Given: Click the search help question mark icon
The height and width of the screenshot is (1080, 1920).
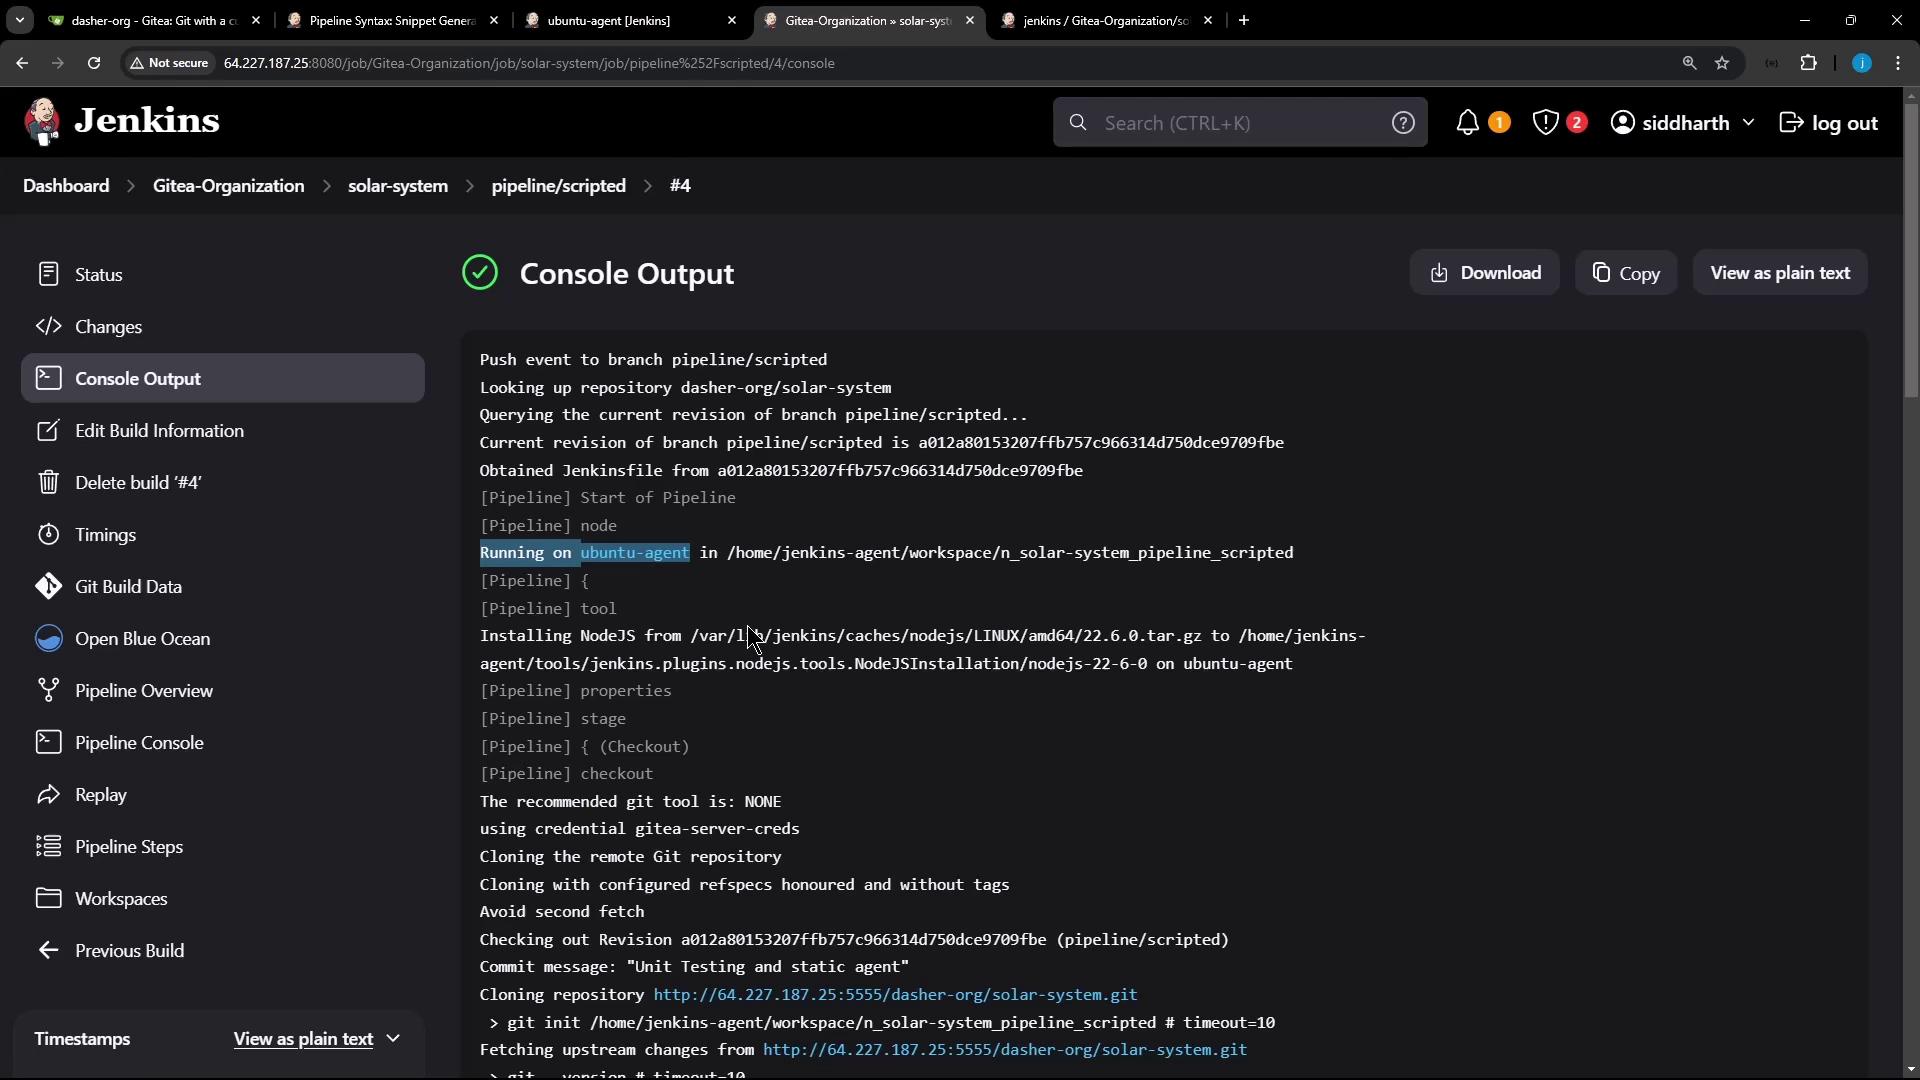Looking at the screenshot, I should click(x=1403, y=123).
